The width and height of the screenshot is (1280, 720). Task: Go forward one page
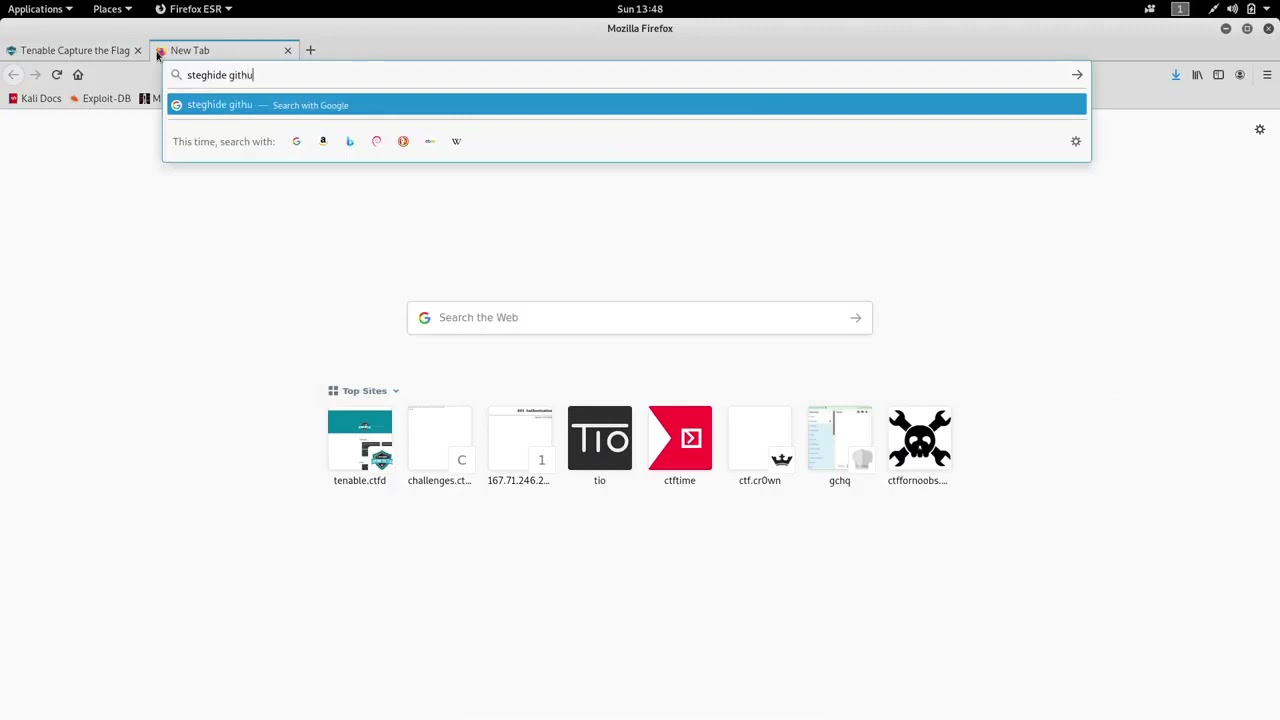tap(35, 75)
